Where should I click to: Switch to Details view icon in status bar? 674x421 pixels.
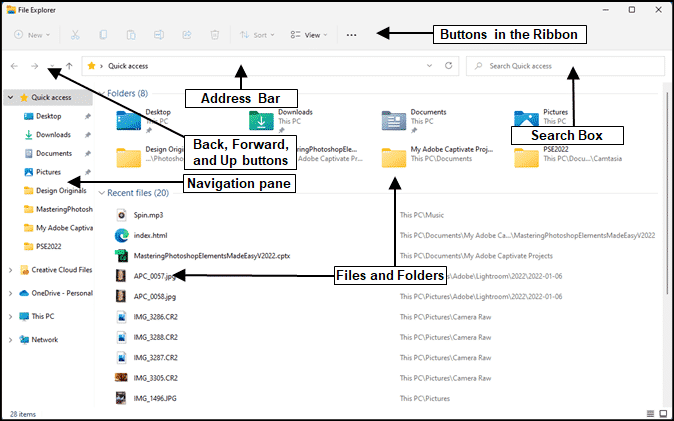(650, 414)
